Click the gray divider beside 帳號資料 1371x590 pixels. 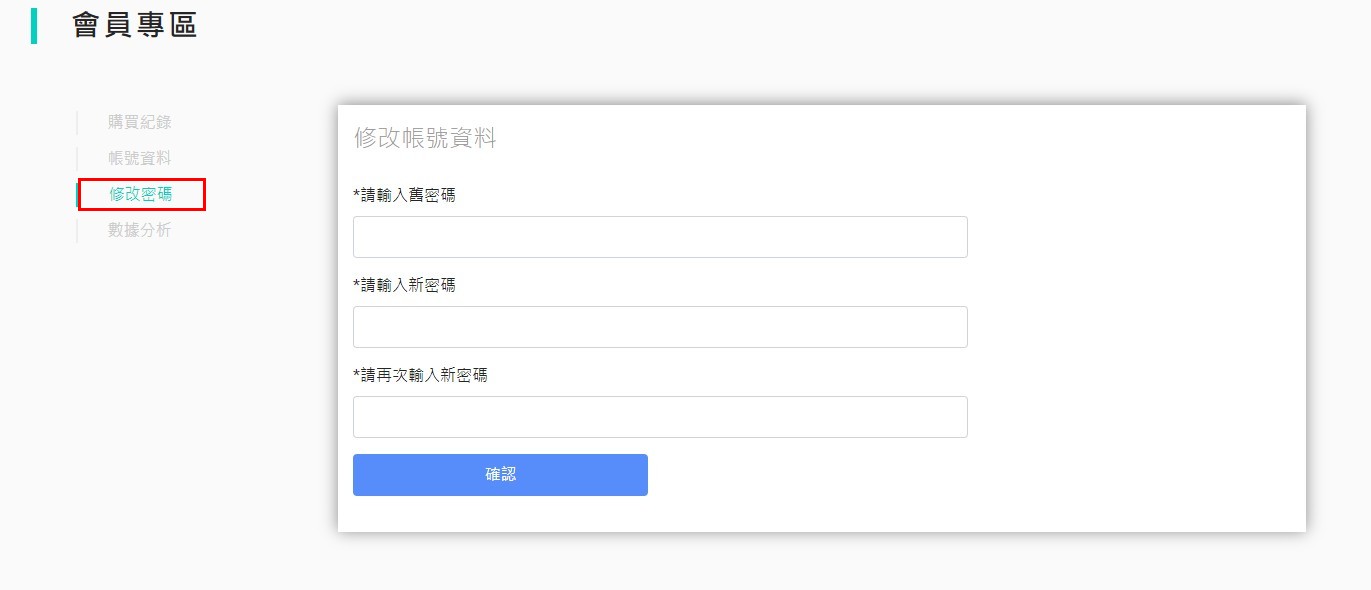click(77, 158)
